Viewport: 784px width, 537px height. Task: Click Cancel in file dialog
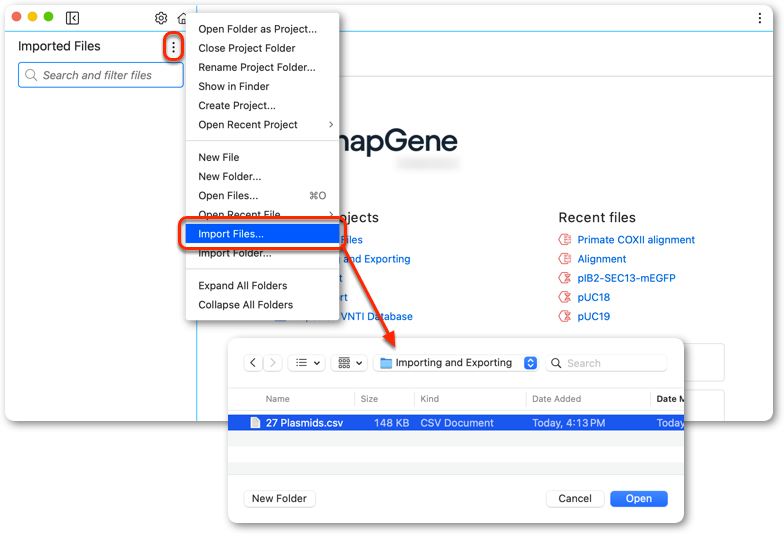[575, 498]
